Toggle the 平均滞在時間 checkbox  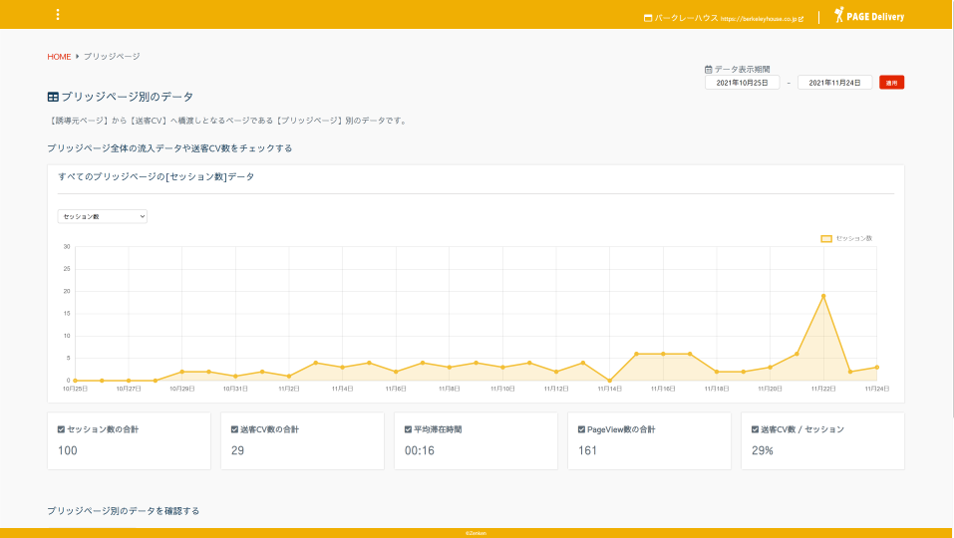pyautogui.click(x=408, y=429)
